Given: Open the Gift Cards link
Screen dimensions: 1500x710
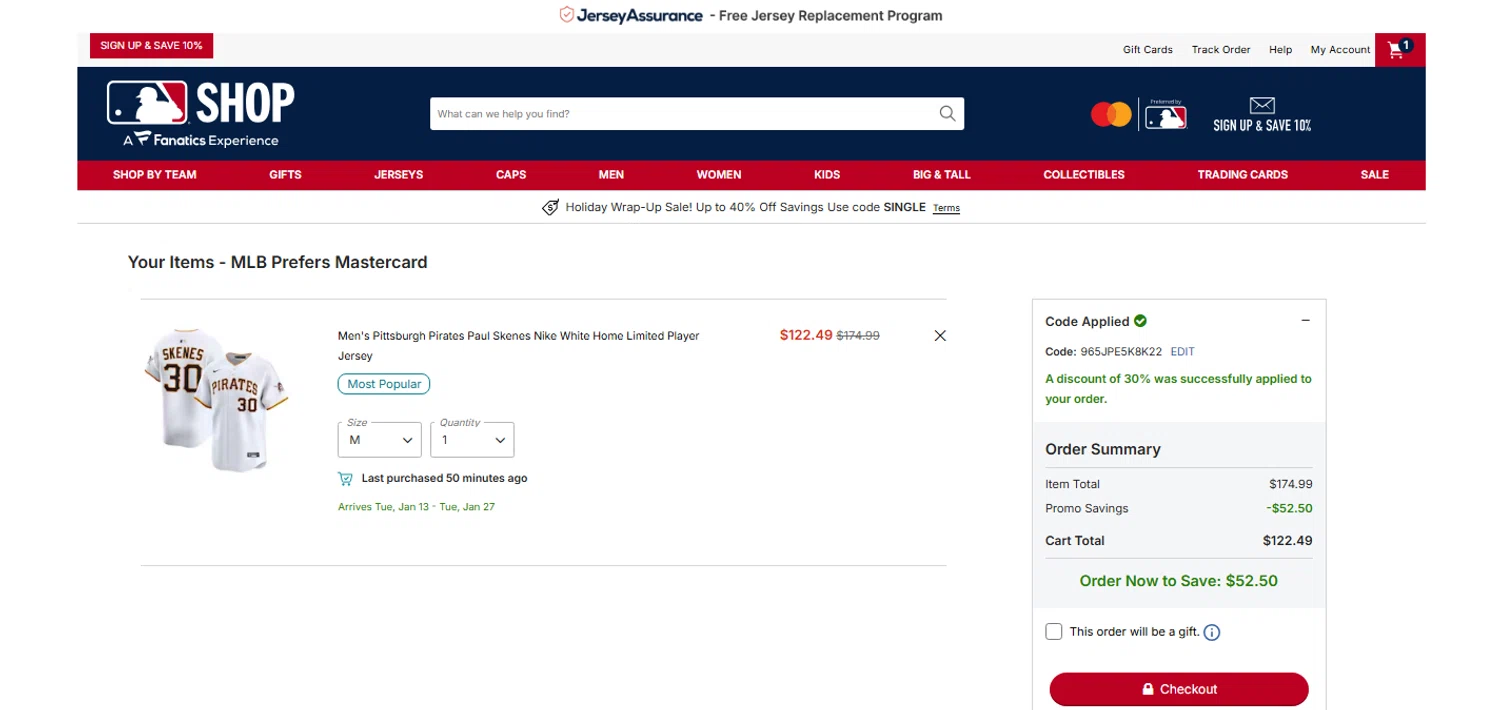Looking at the screenshot, I should click(x=1148, y=50).
